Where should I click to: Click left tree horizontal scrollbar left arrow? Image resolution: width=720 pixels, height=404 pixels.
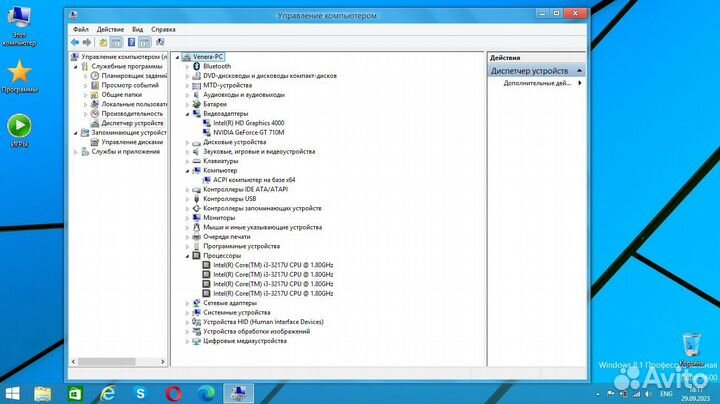click(73, 362)
